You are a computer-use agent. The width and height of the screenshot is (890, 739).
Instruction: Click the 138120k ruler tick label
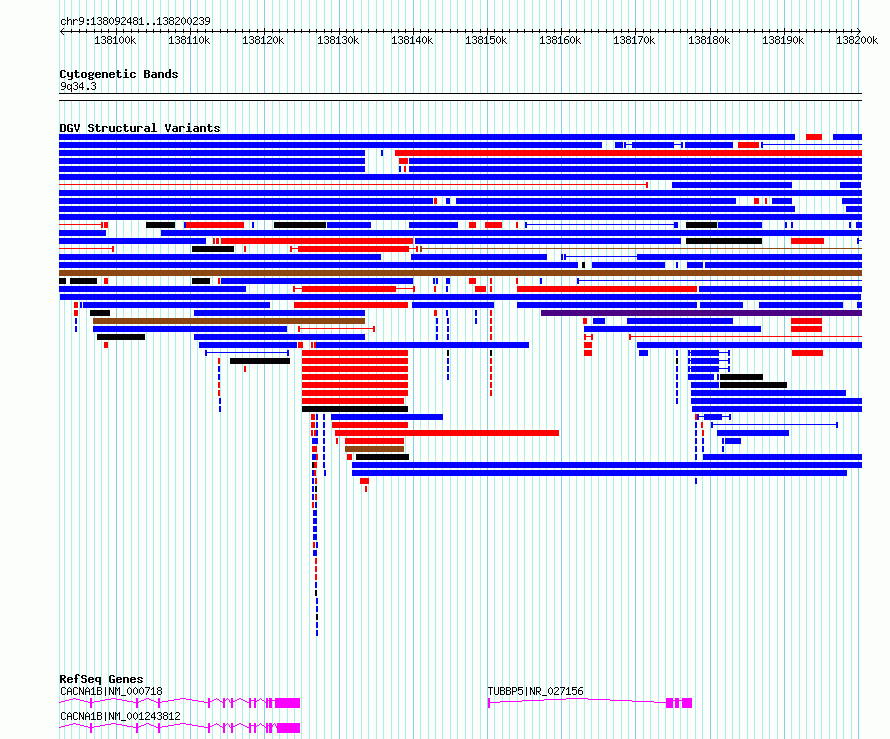pyautogui.click(x=263, y=40)
